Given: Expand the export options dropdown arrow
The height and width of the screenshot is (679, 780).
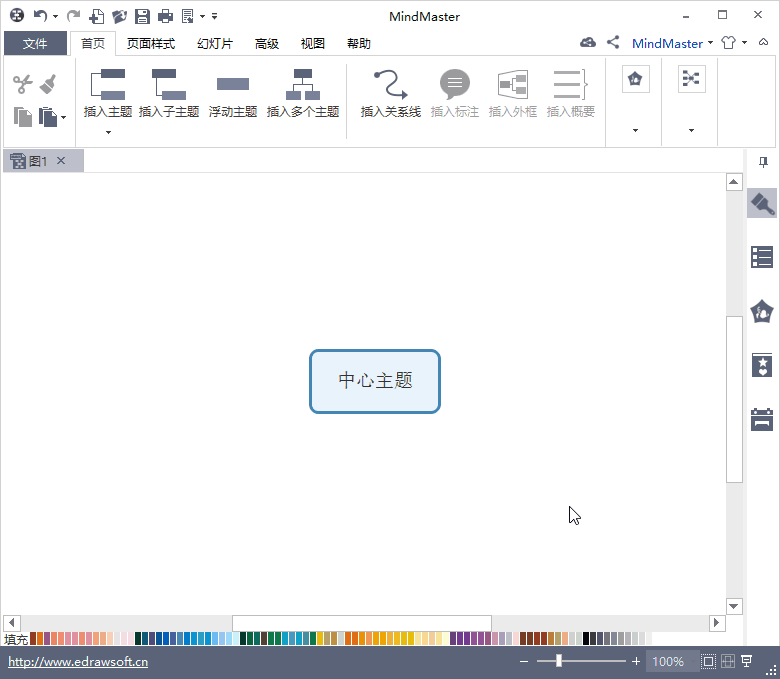Looking at the screenshot, I should tap(202, 16).
